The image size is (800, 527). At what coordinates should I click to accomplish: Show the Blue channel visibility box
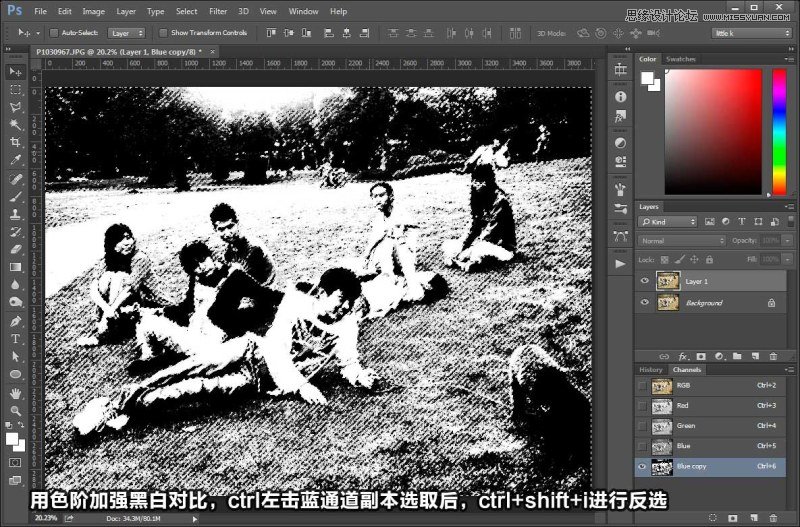pos(642,446)
